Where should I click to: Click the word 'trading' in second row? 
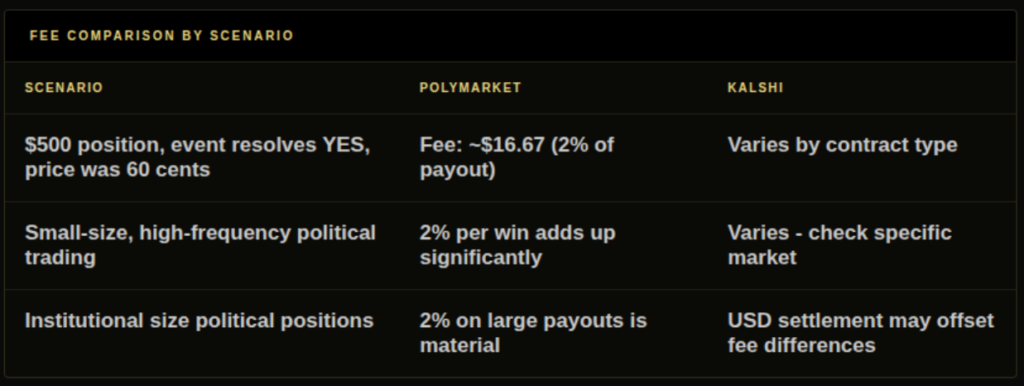(x=60, y=258)
